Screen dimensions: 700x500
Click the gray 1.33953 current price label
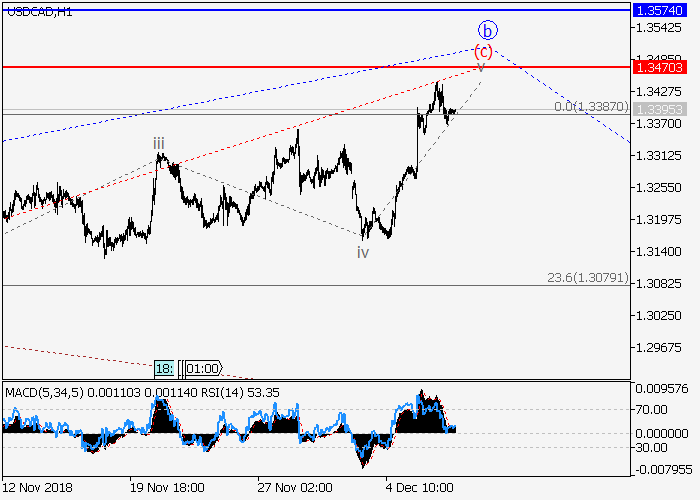659,109
